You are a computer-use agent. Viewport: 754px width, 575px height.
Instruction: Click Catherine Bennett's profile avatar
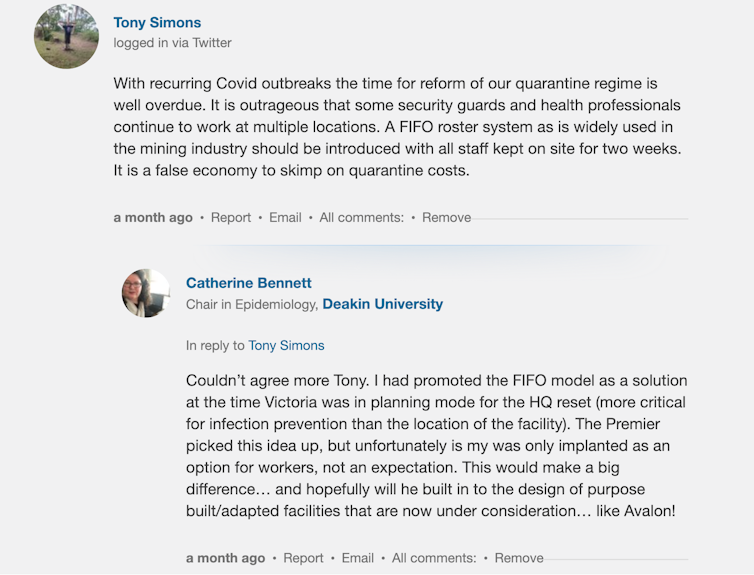(146, 293)
